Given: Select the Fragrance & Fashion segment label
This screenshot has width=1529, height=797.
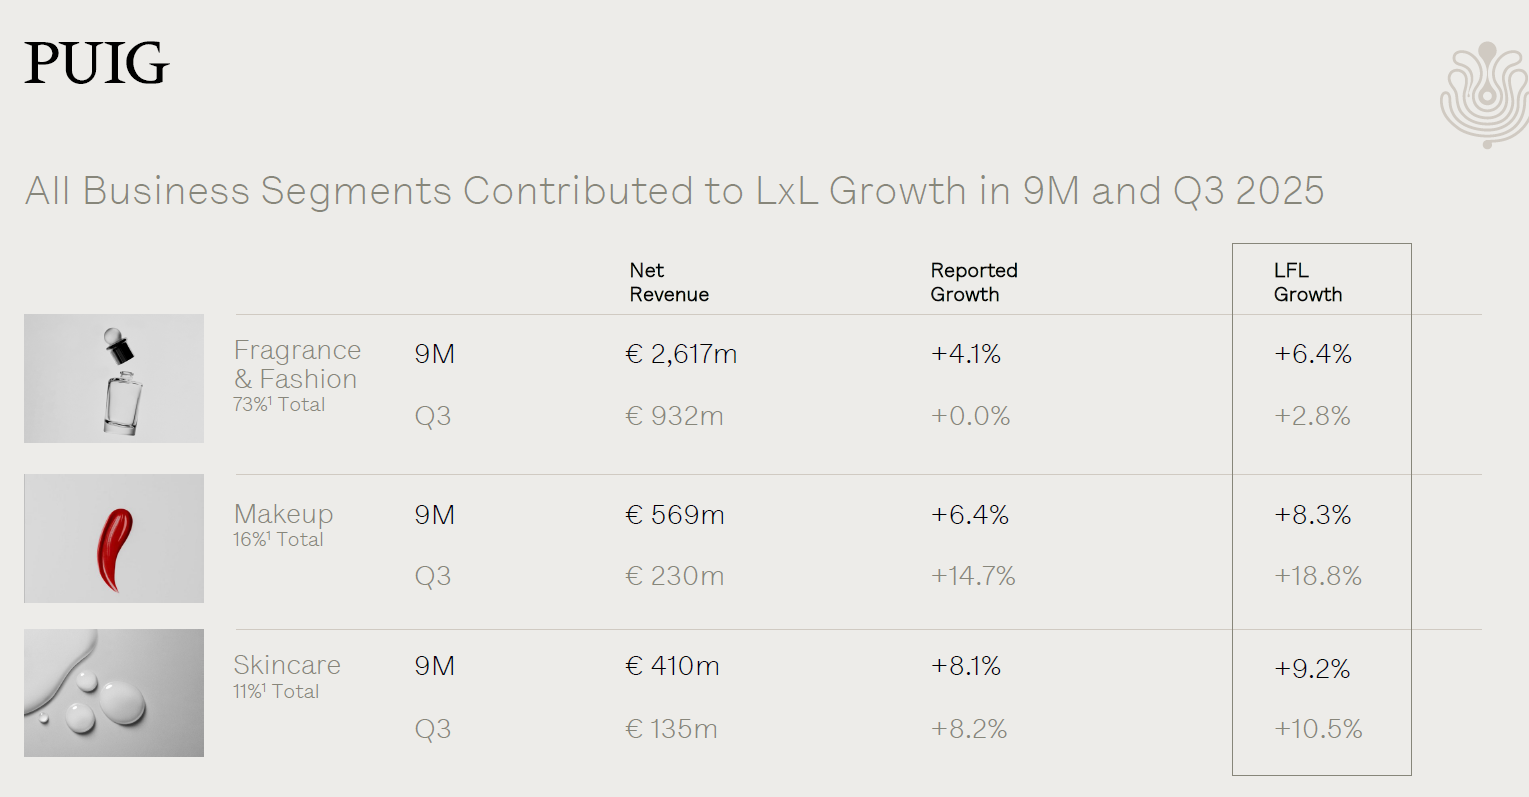Looking at the screenshot, I should click(296, 364).
